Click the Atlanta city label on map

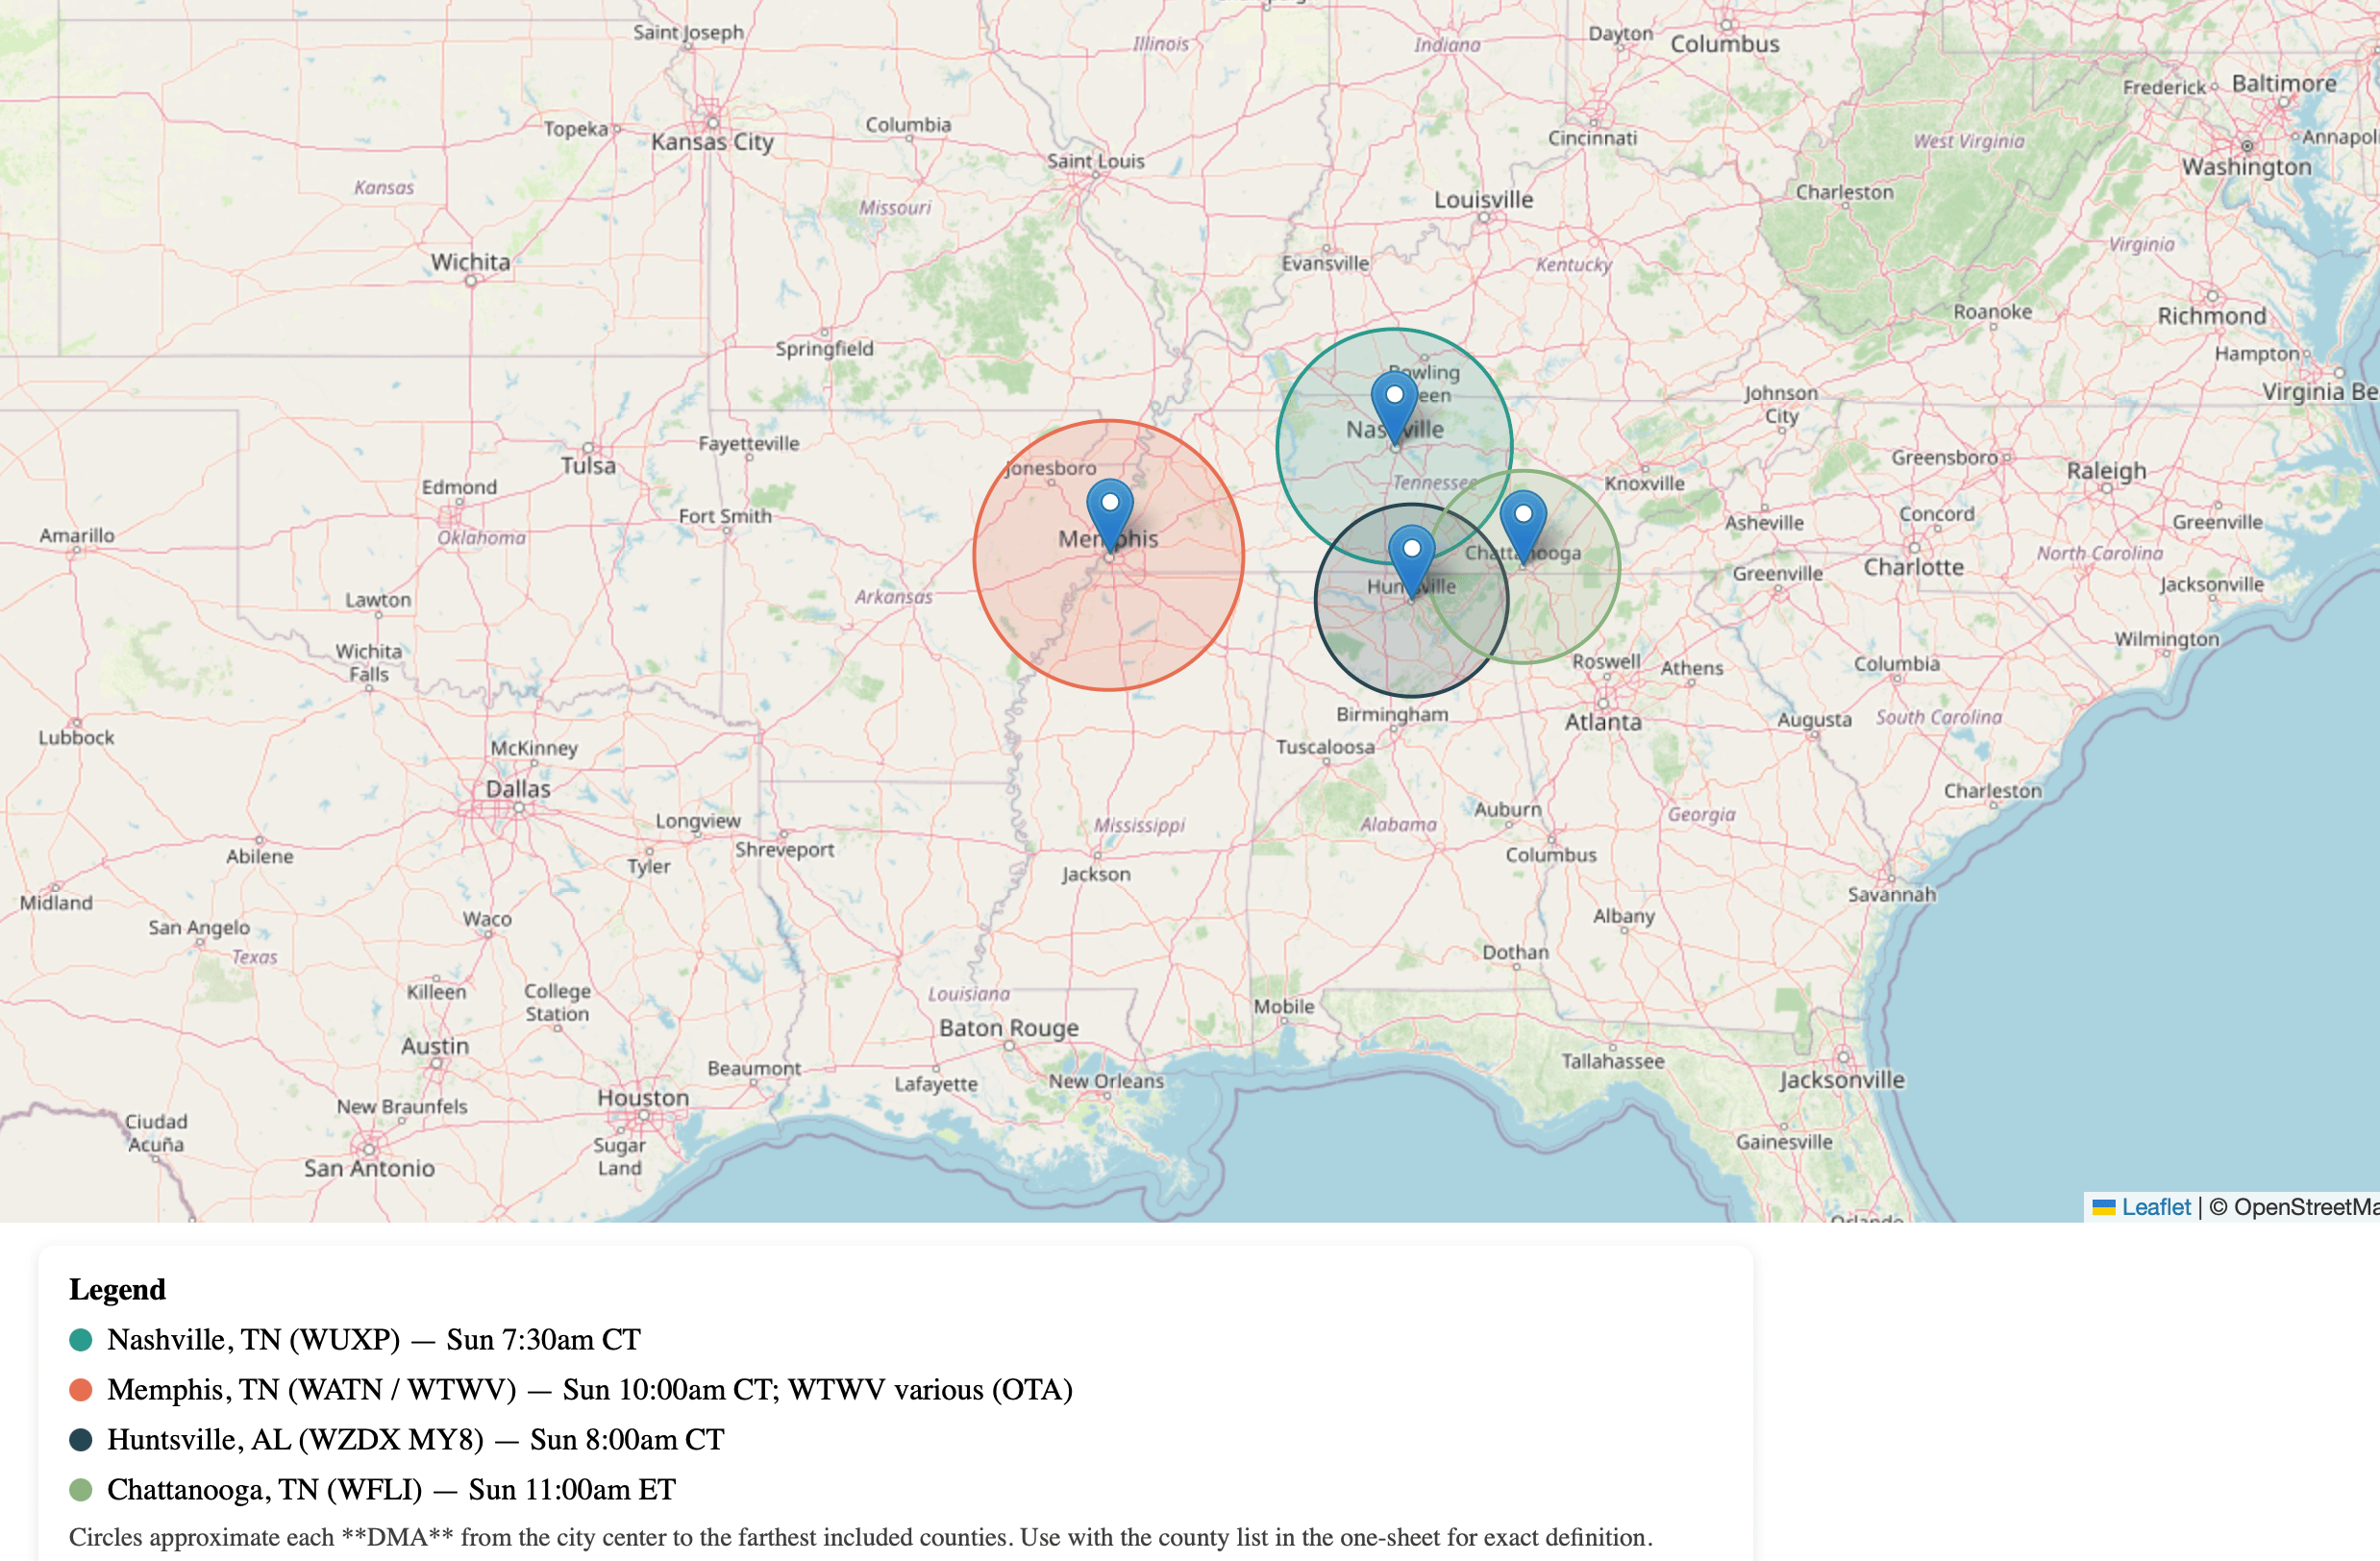pos(1603,722)
